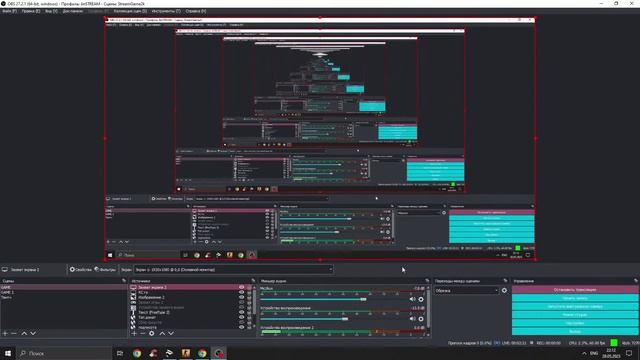
Task: Select GAME scene in Scenes list
Action: coord(64,287)
